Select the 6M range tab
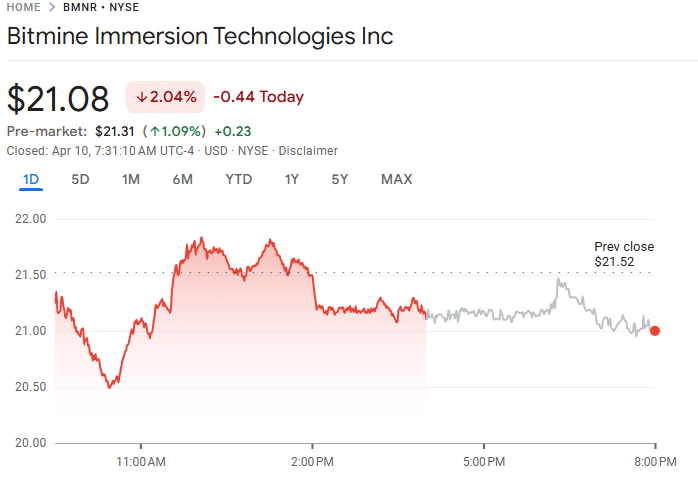The image size is (698, 489). pos(182,180)
